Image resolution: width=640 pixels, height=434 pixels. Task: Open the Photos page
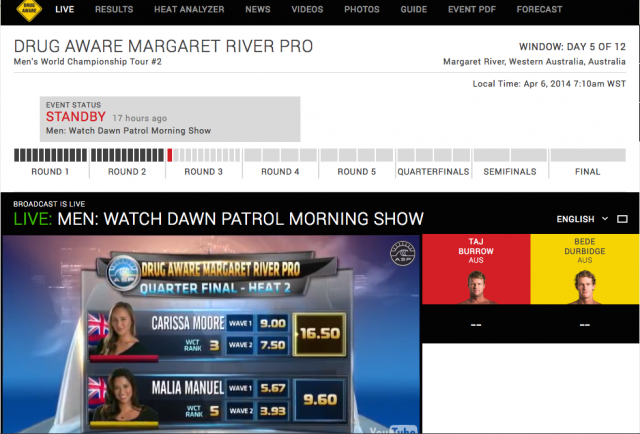coord(361,10)
